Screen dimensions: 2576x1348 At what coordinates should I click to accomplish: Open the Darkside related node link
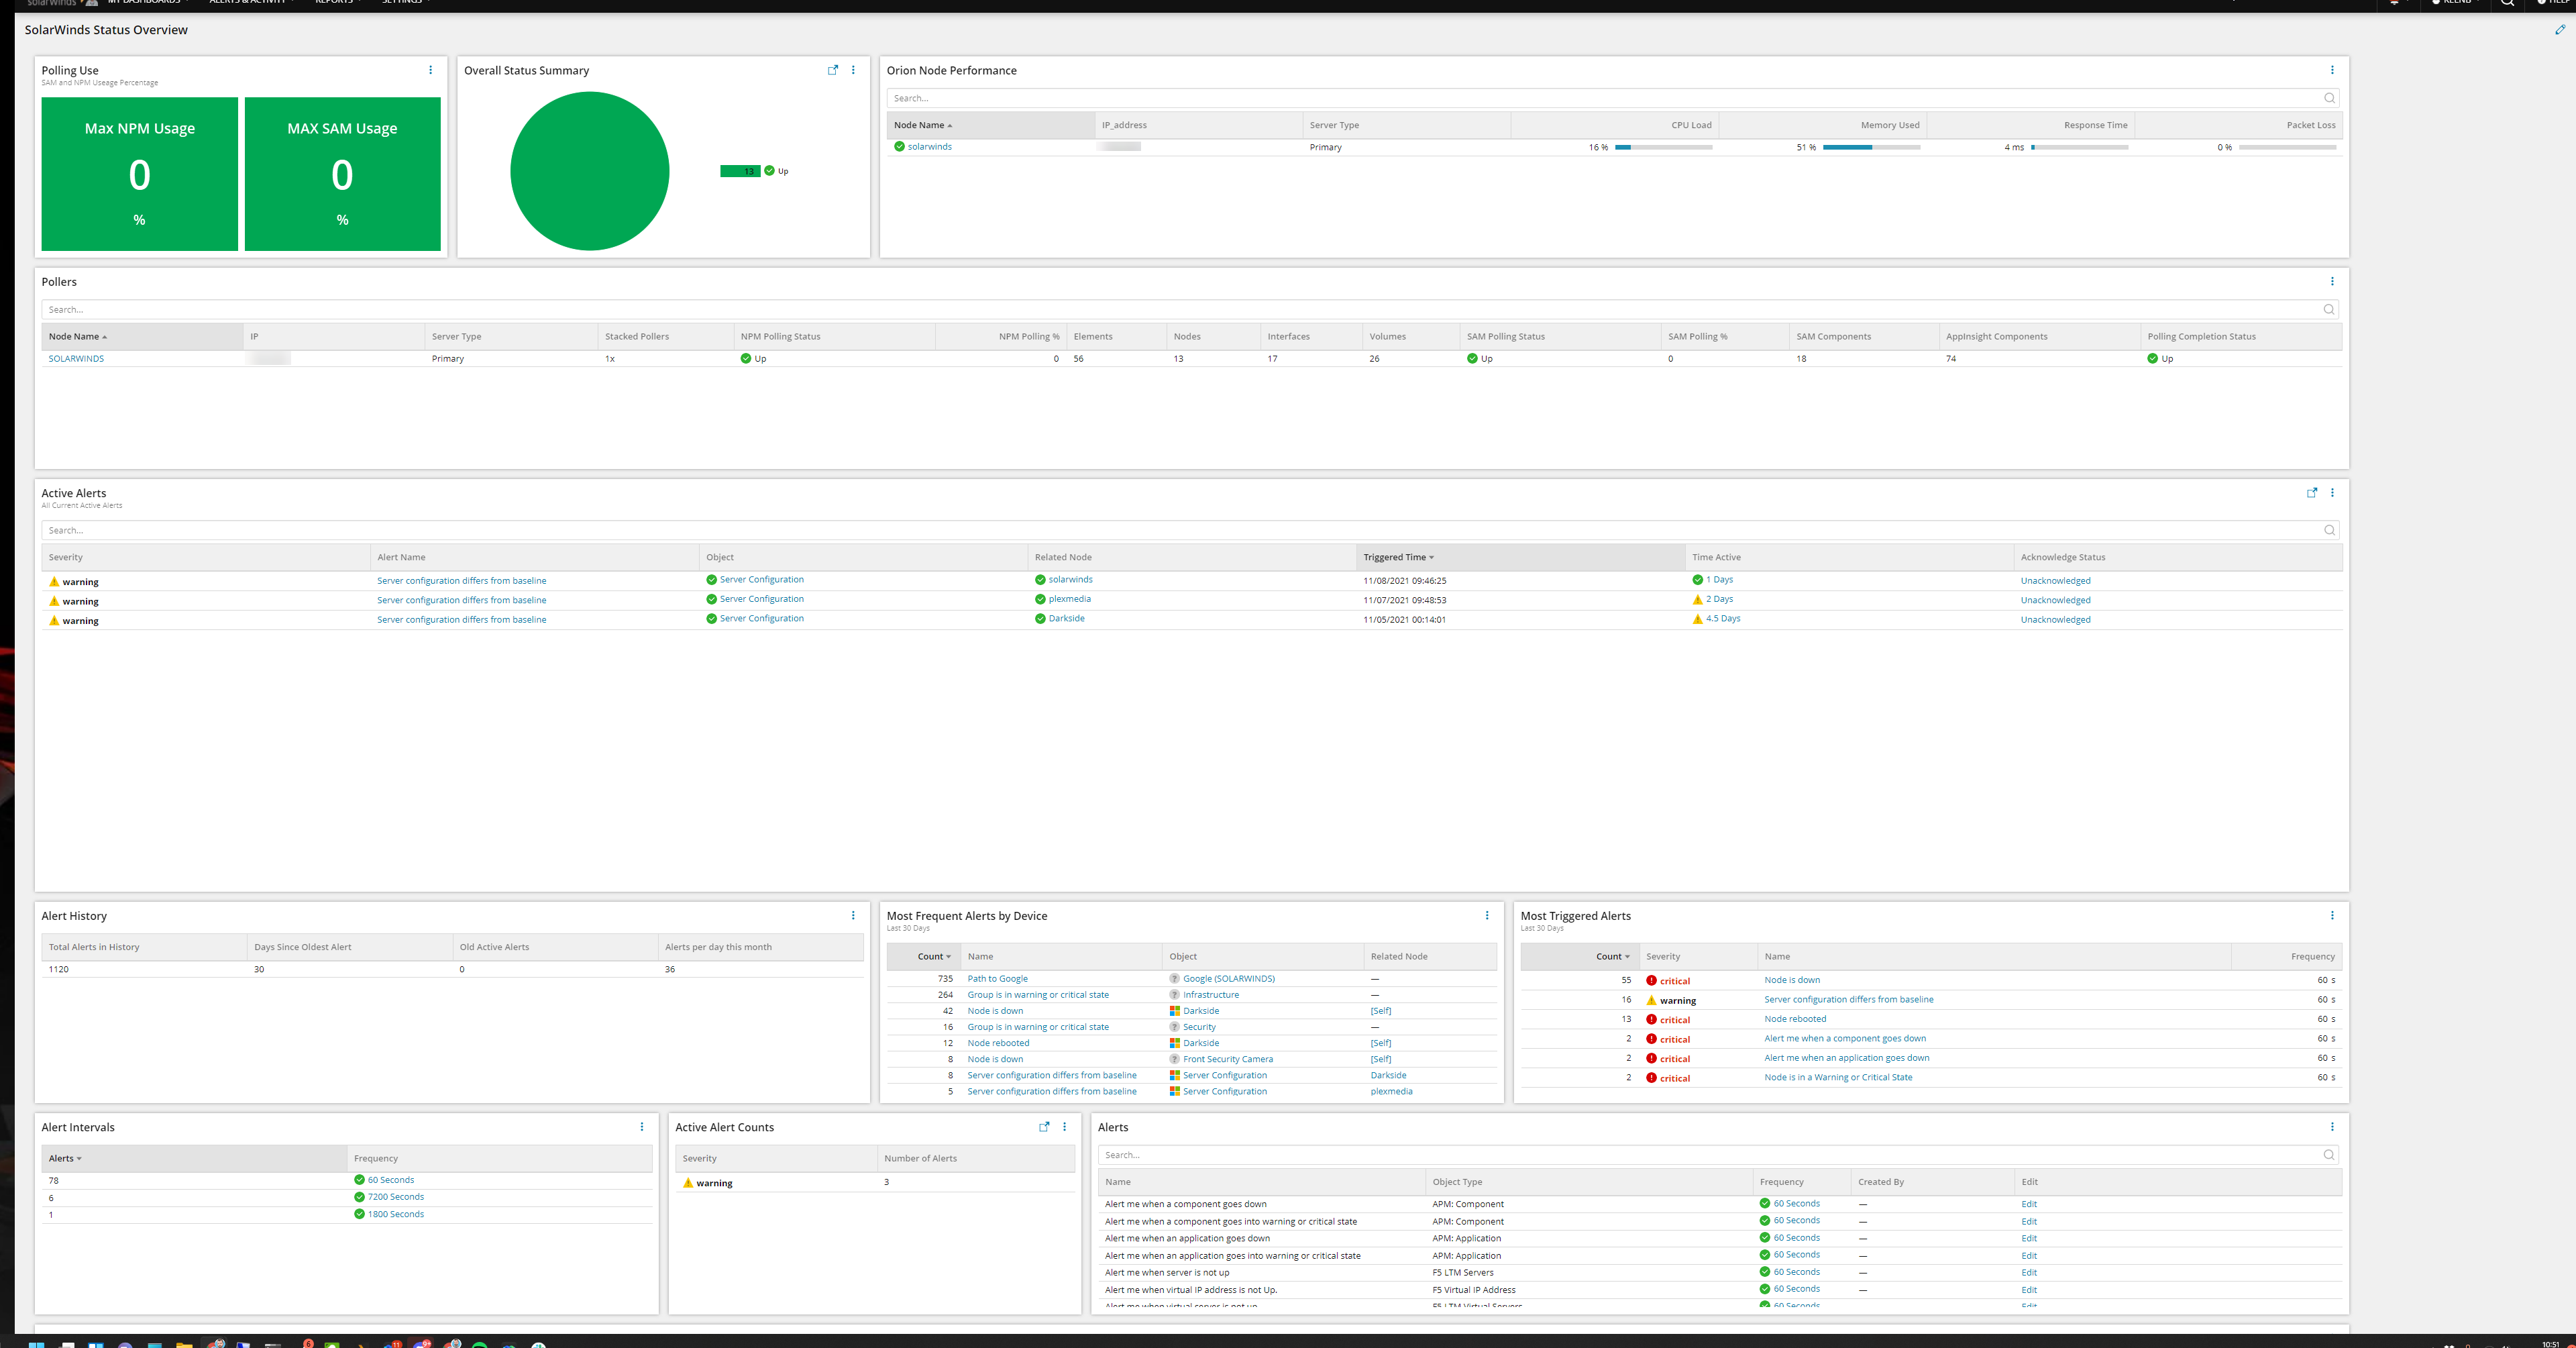click(1066, 618)
